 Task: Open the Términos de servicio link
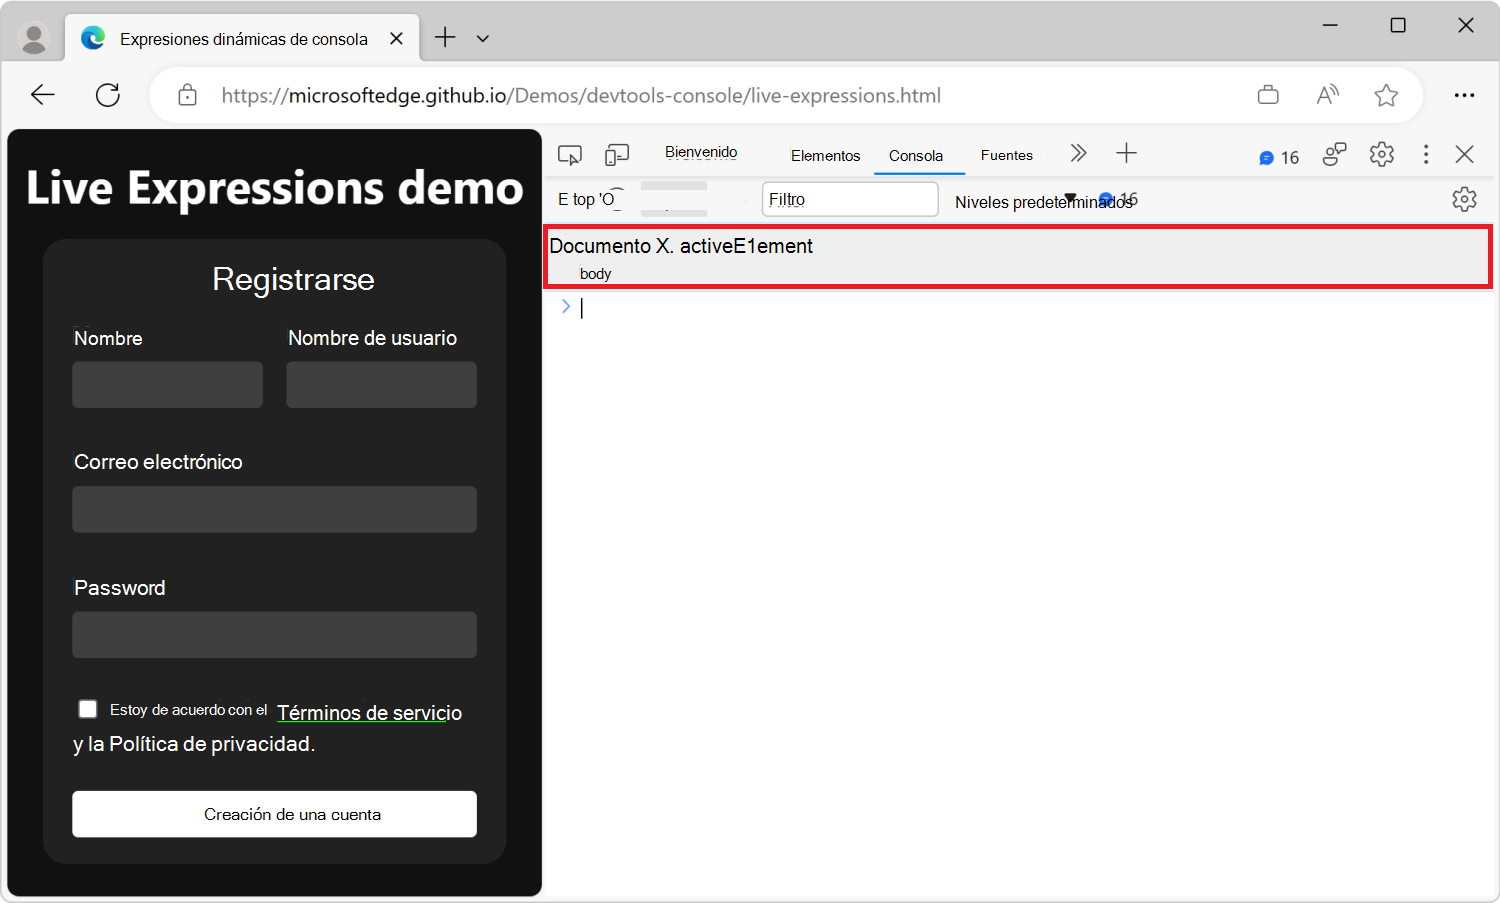point(369,713)
